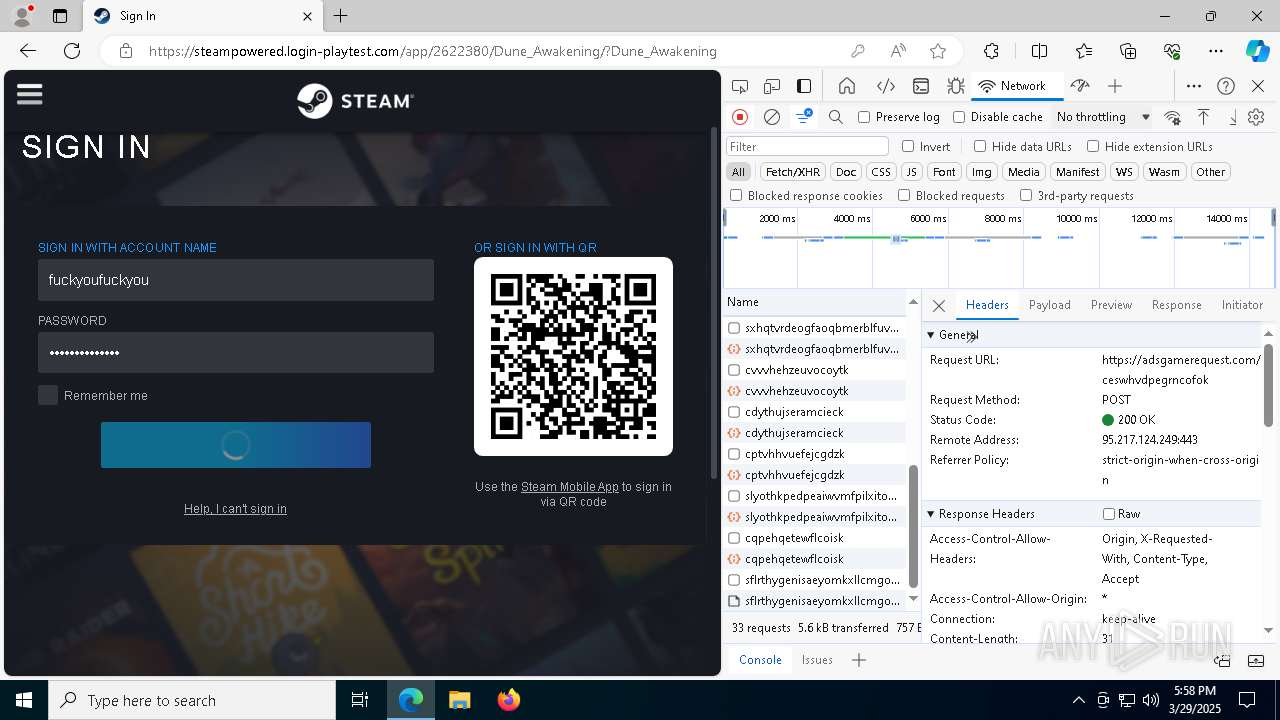Open the Steam hamburger menu
1280x720 pixels.
pyautogui.click(x=30, y=94)
